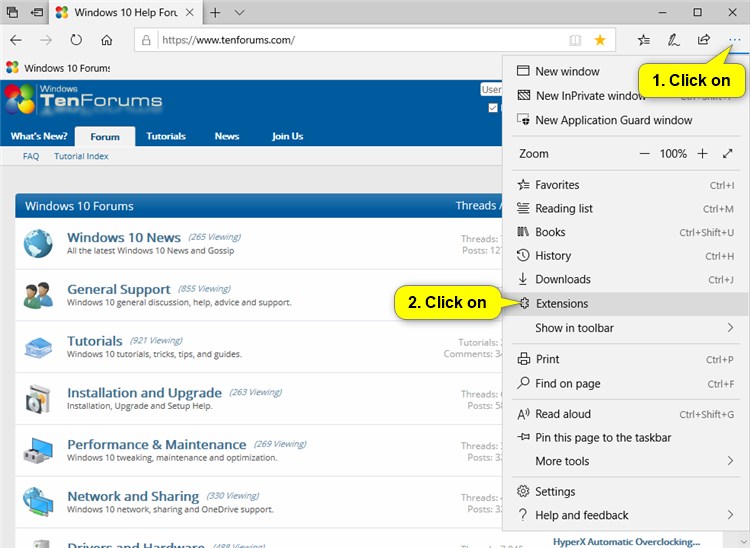Expand Show in toolbar submenu arrow
The height and width of the screenshot is (548, 750).
coord(730,328)
